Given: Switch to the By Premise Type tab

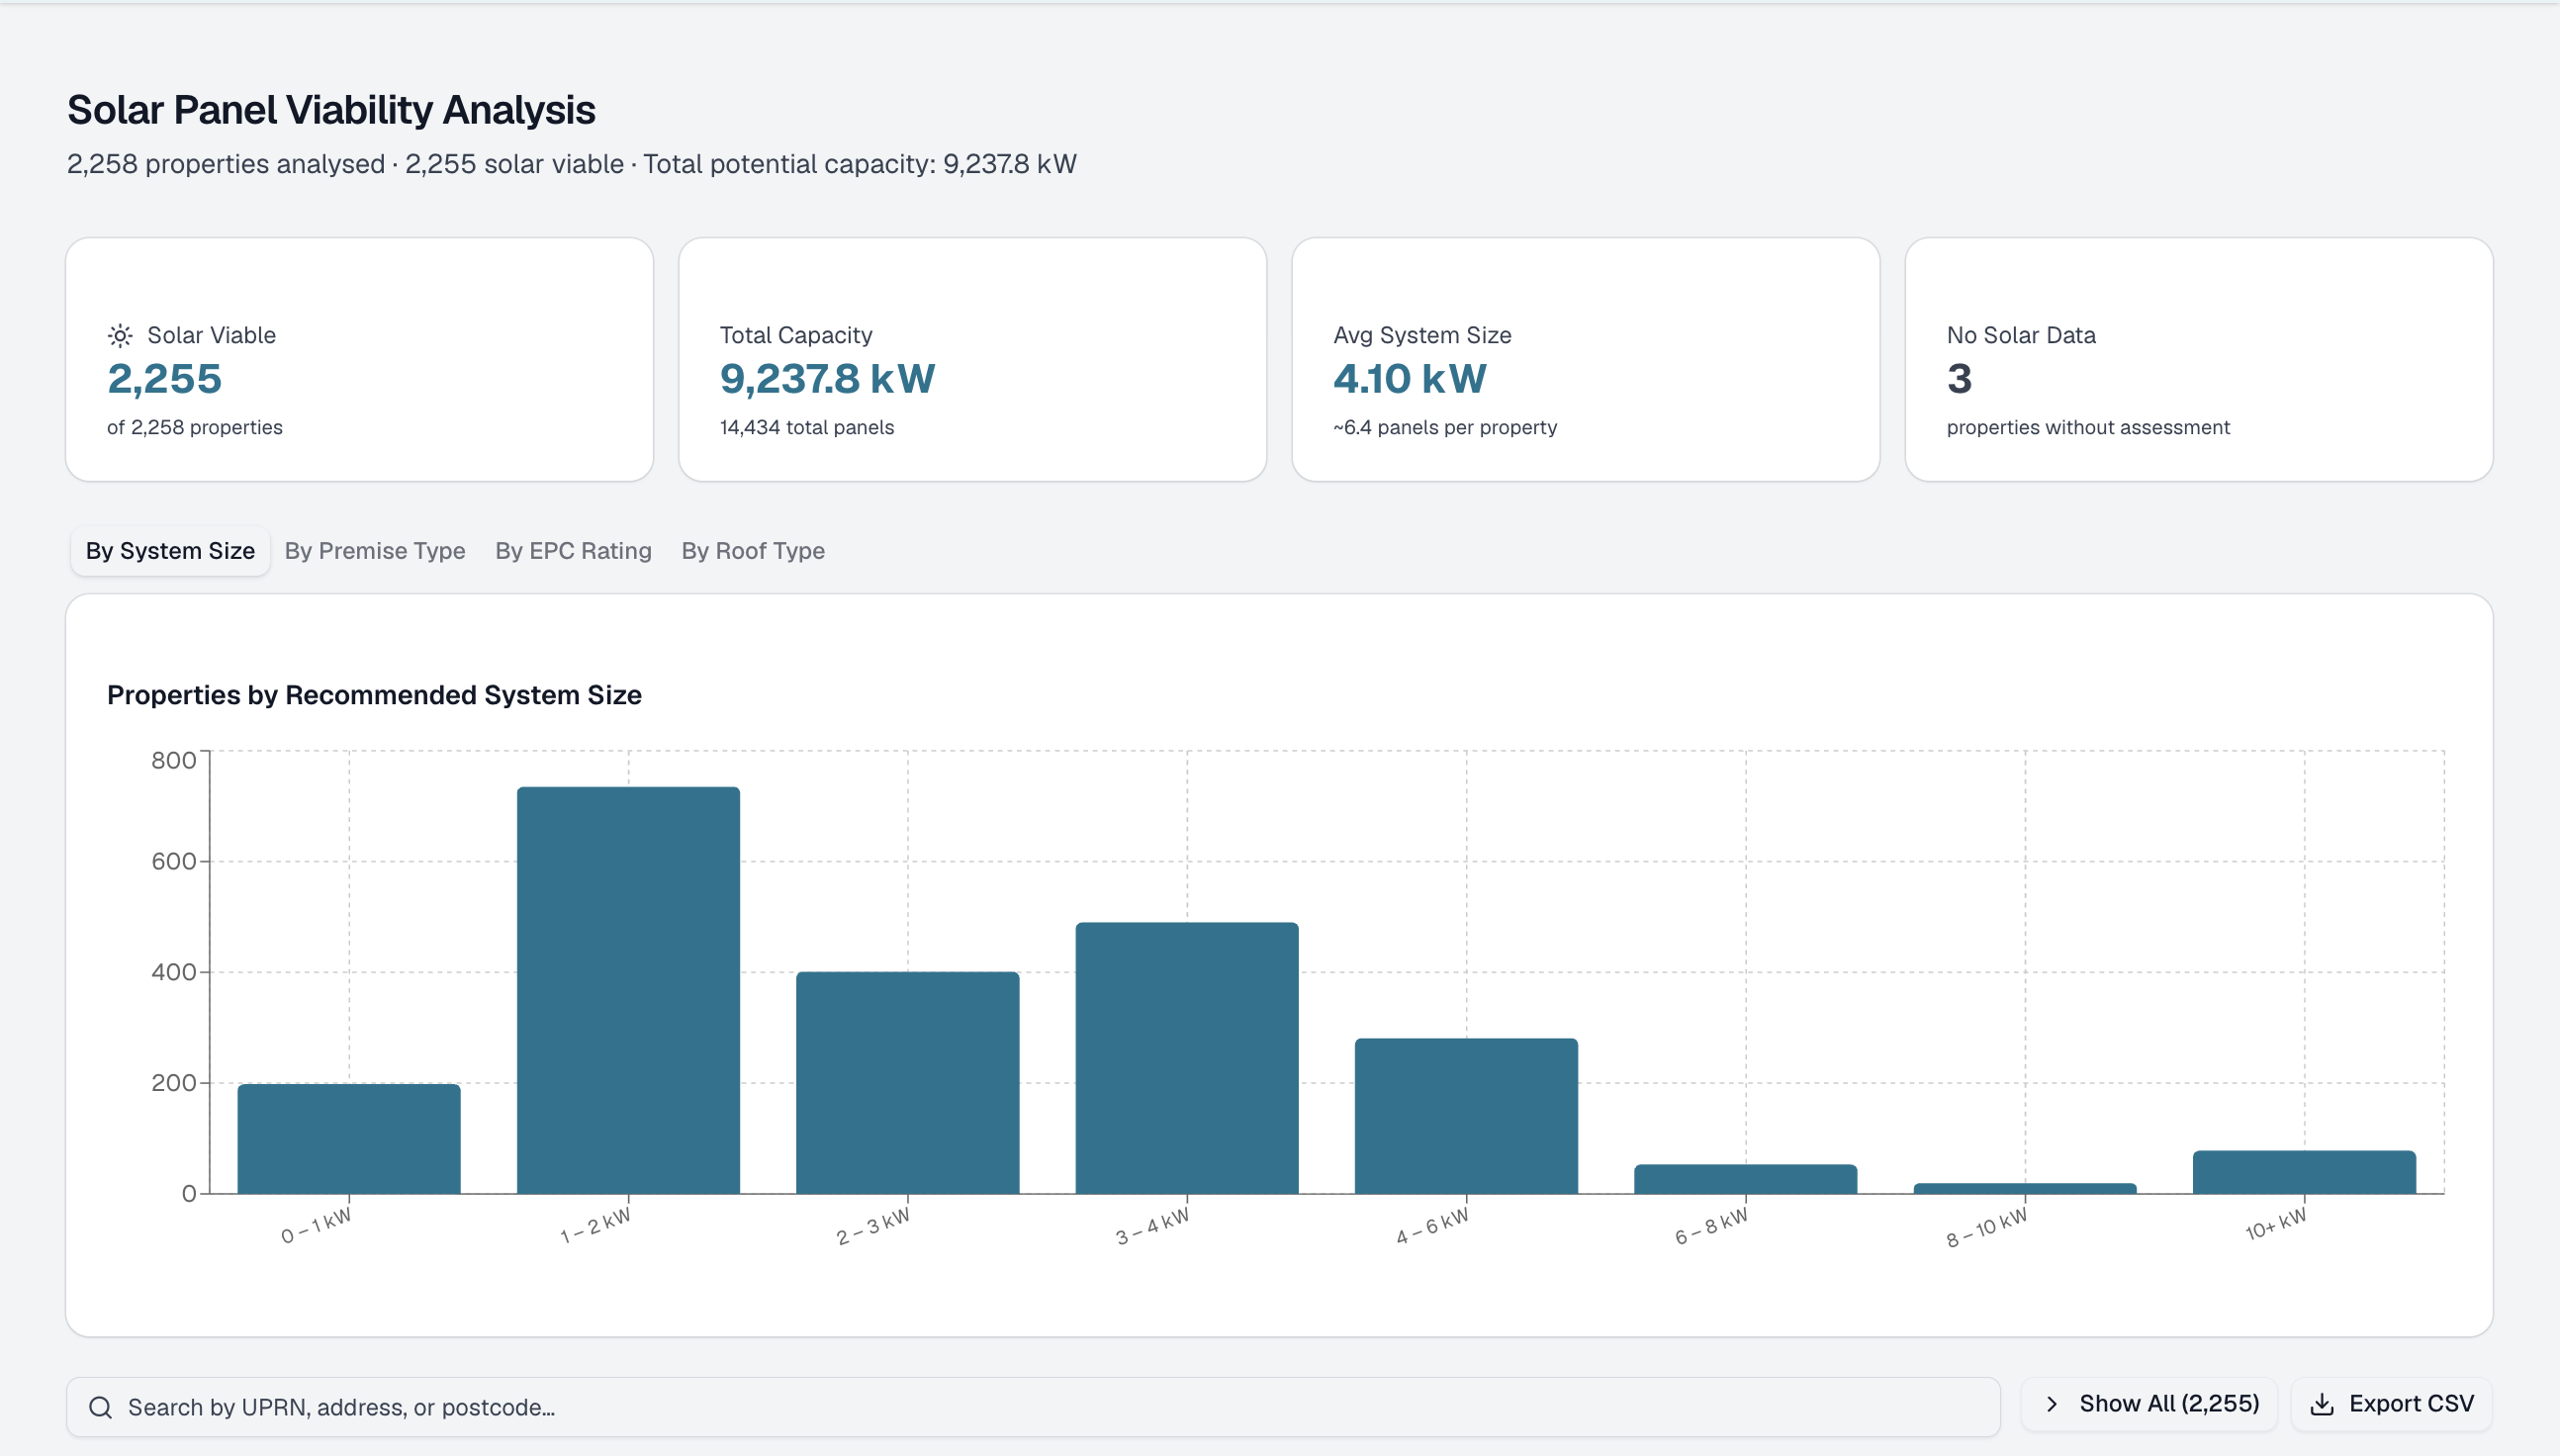Looking at the screenshot, I should pos(375,551).
